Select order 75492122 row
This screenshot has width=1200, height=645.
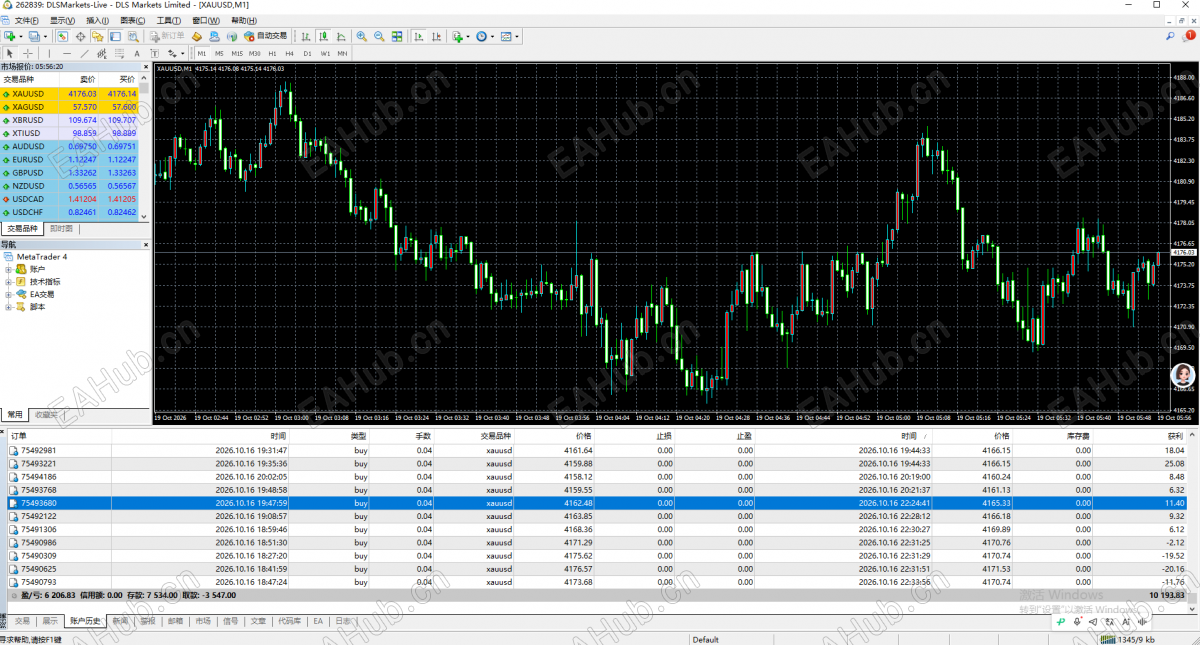[x=597, y=516]
